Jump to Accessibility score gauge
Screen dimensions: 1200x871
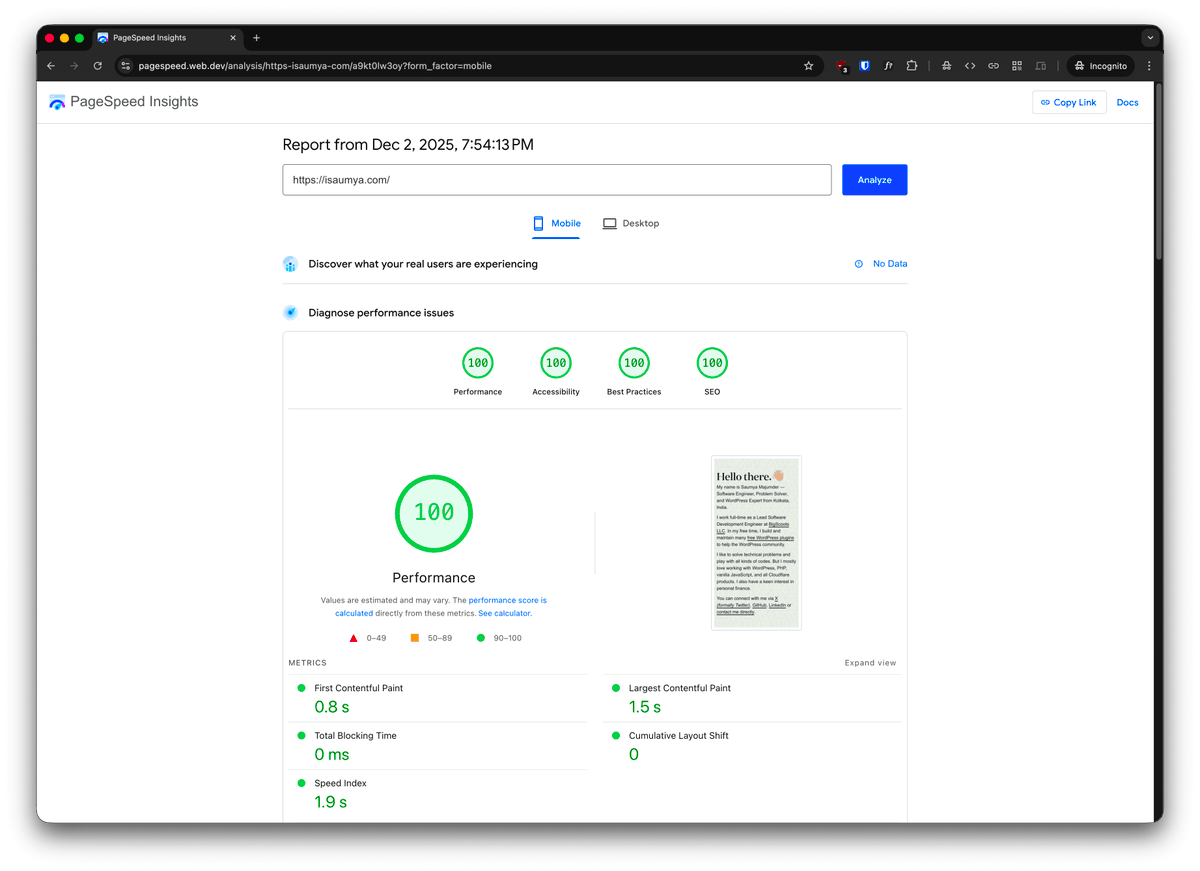556,371
